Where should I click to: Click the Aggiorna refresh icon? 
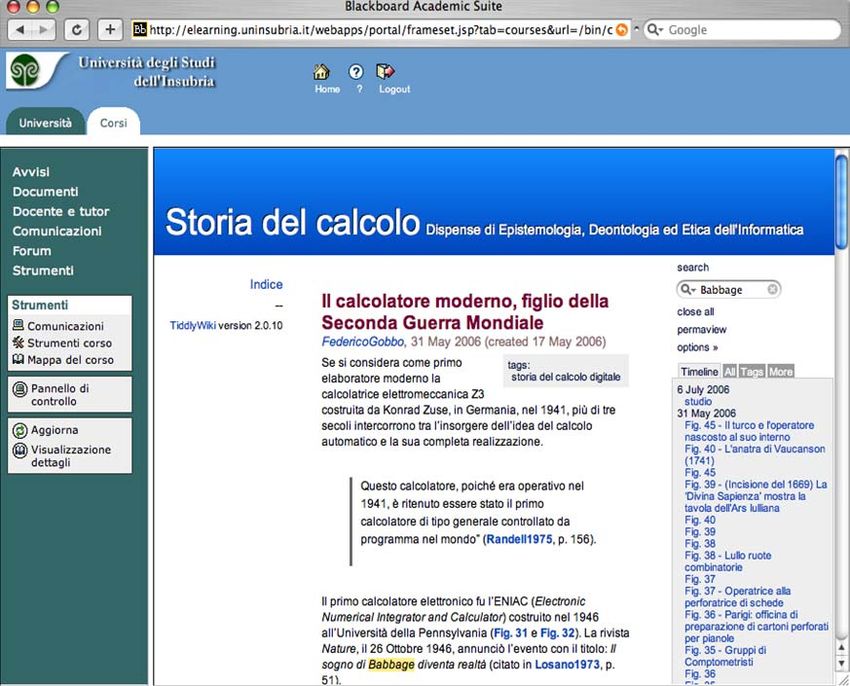(20, 431)
